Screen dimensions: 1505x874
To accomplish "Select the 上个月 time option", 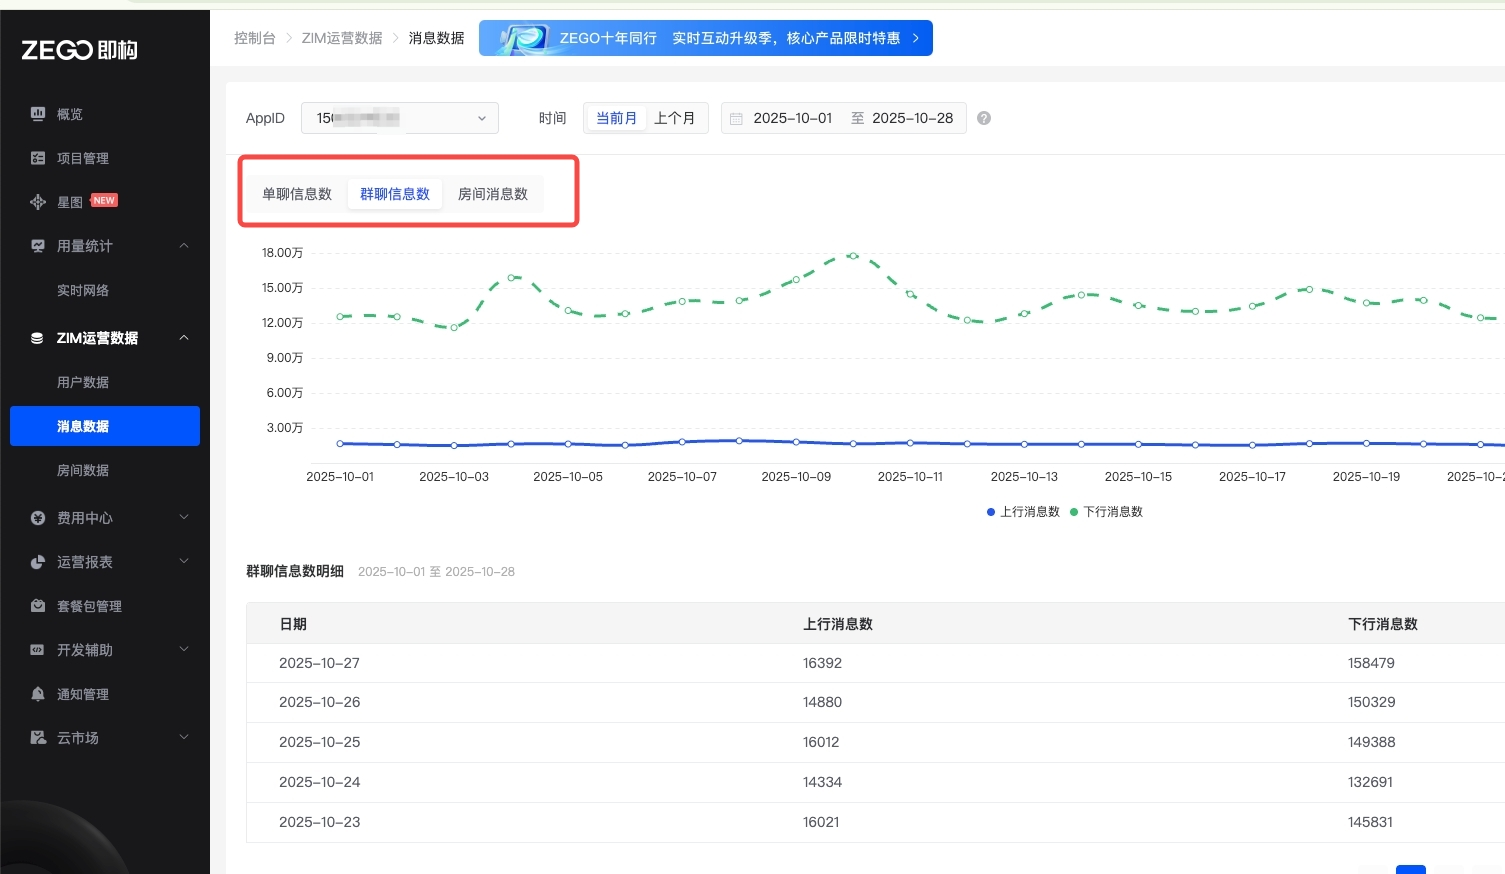I will (x=675, y=118).
